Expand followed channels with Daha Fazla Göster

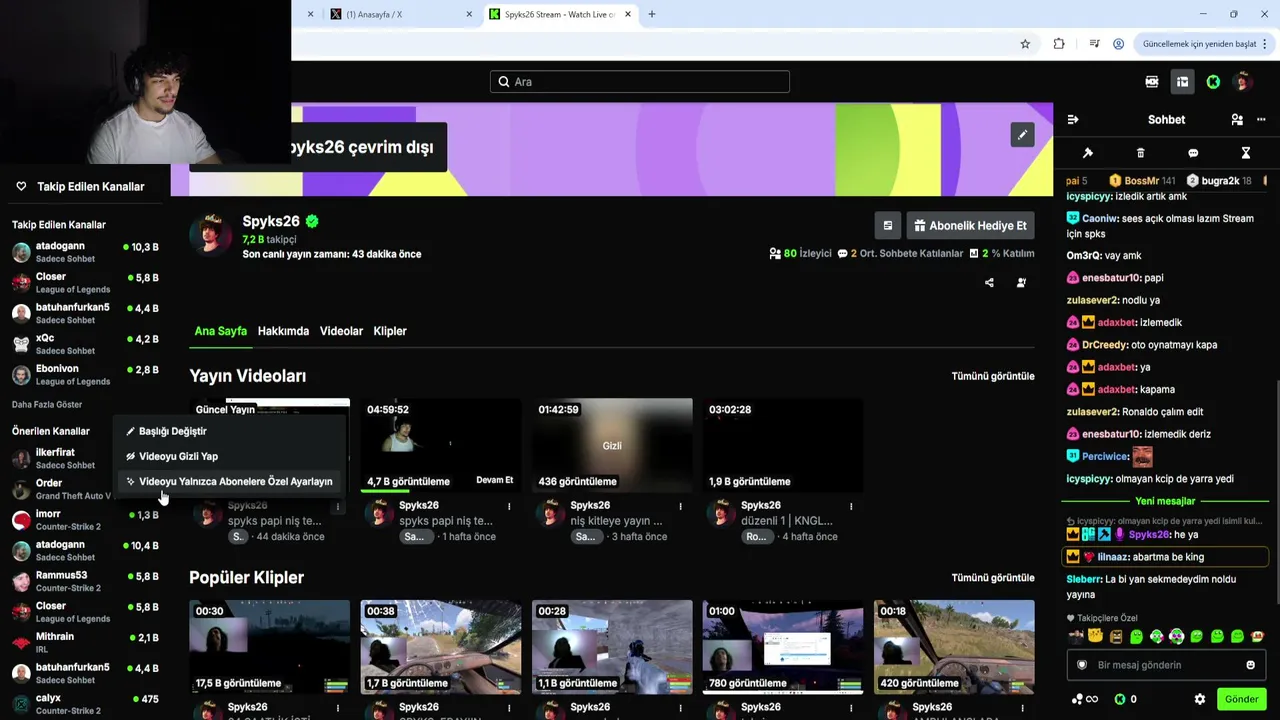(x=47, y=404)
